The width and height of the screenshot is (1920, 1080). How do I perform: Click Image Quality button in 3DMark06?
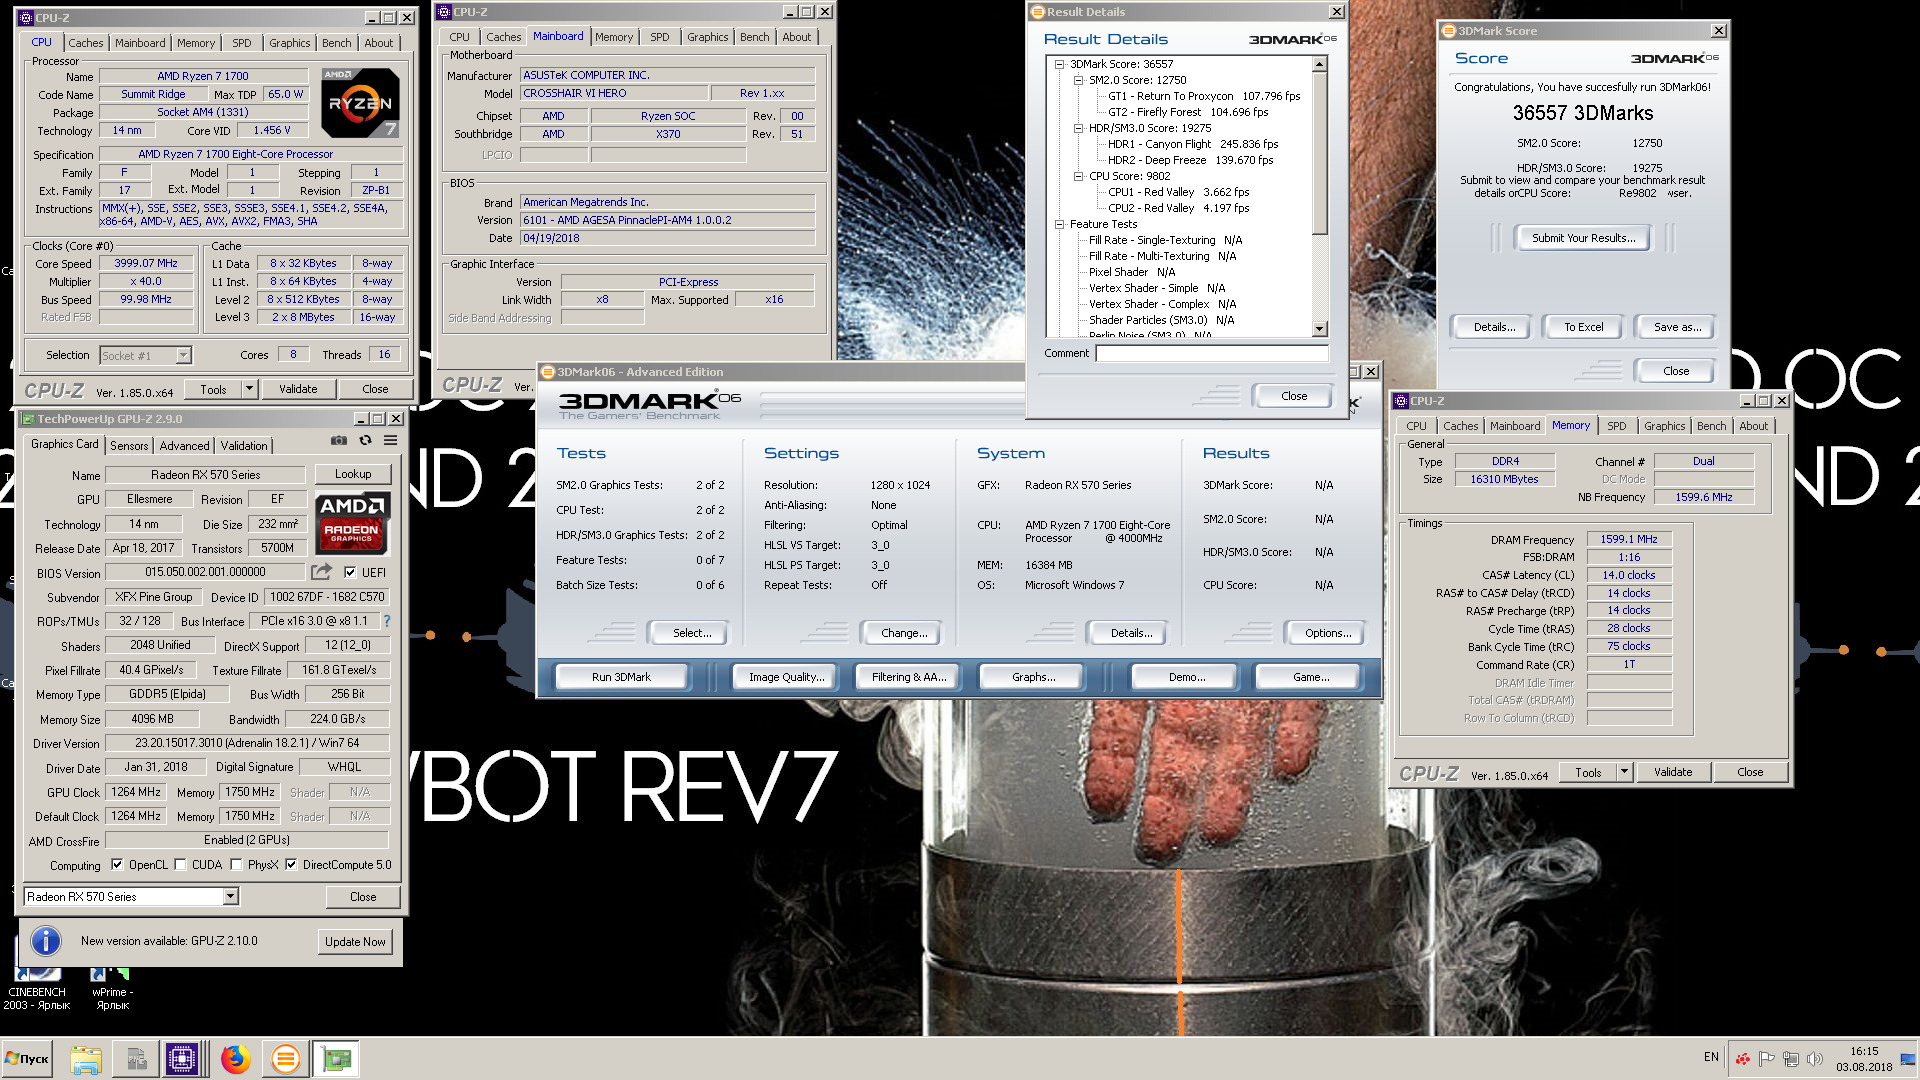(787, 677)
